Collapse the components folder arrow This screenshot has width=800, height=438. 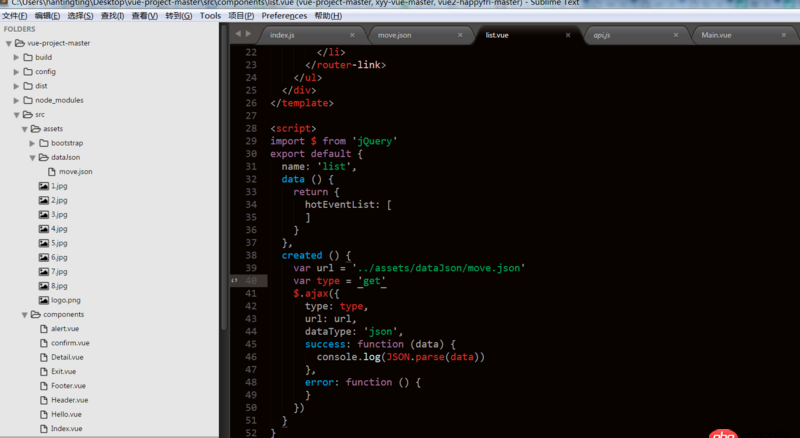24,315
